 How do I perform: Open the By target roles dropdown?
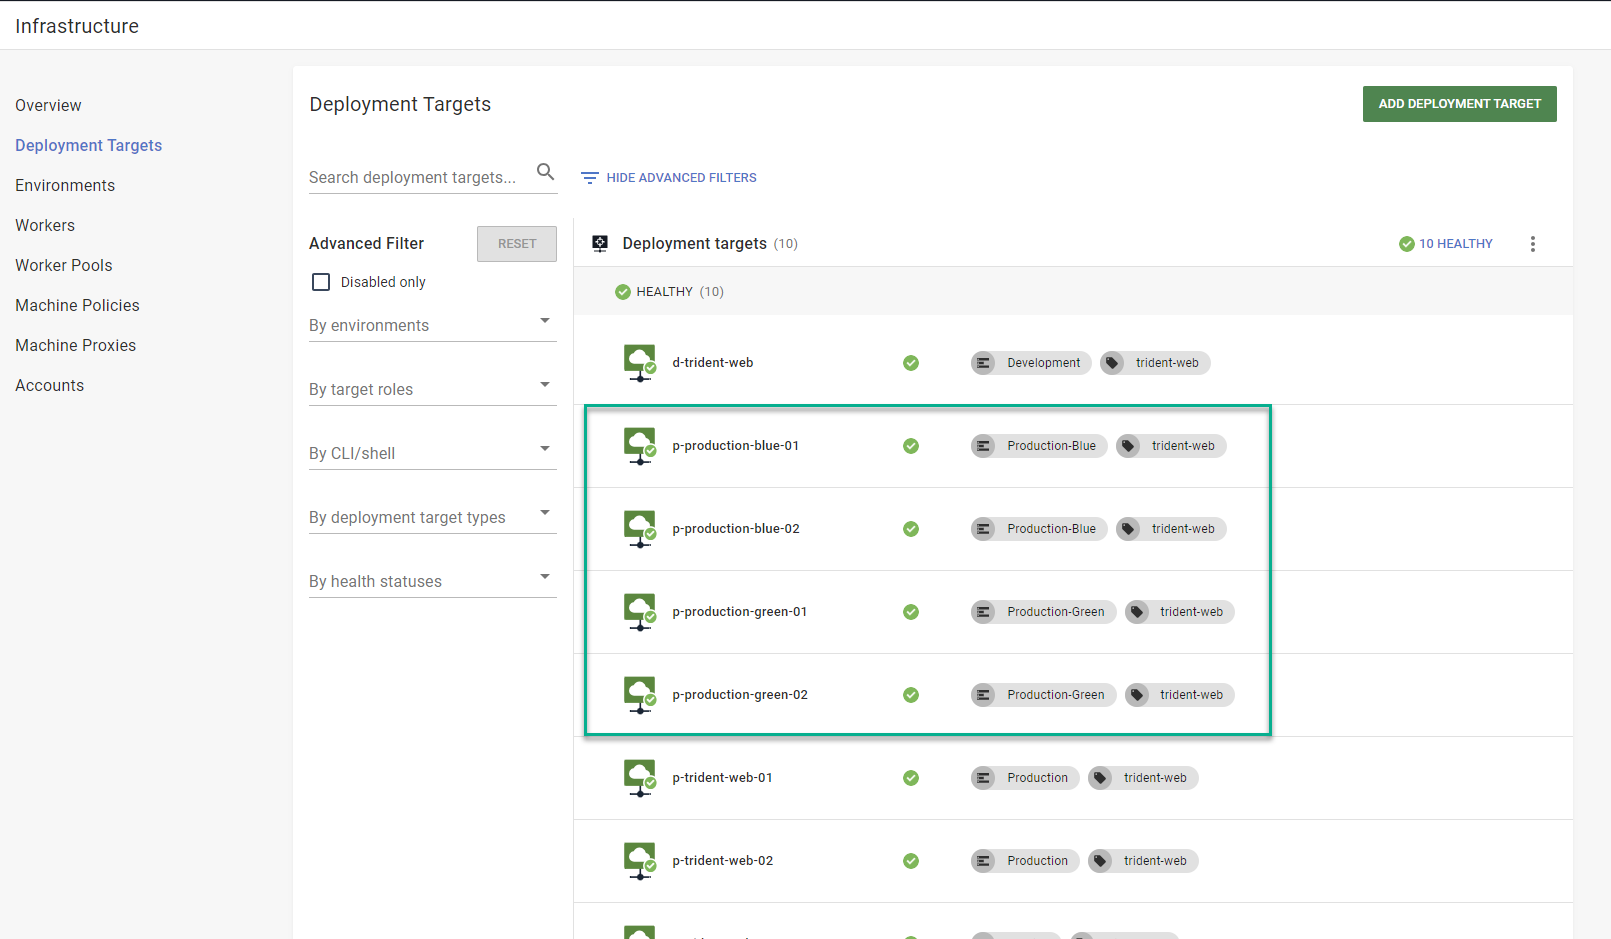coord(545,385)
